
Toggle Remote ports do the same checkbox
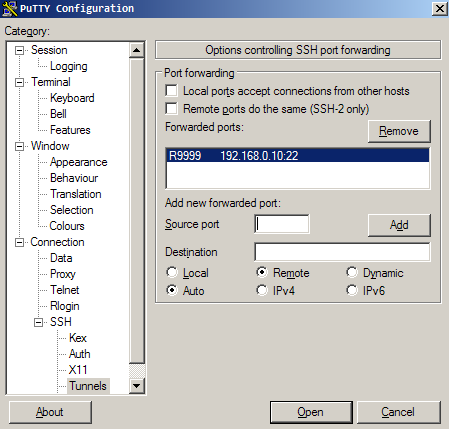171,109
